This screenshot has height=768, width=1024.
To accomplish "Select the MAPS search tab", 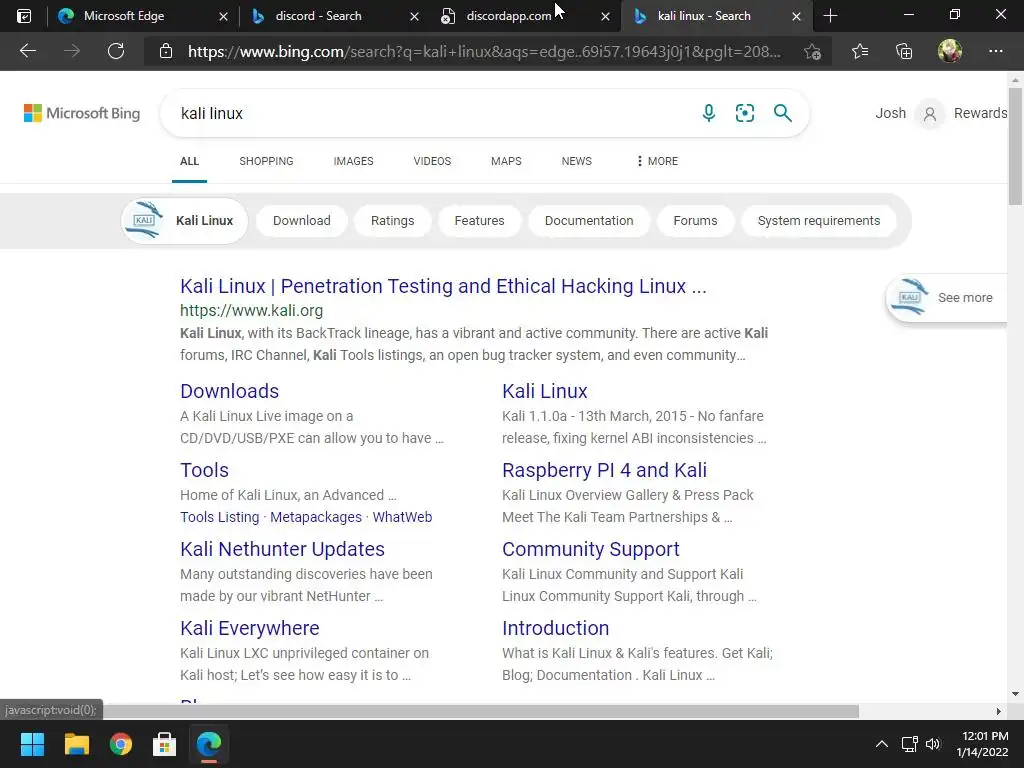I will (506, 161).
